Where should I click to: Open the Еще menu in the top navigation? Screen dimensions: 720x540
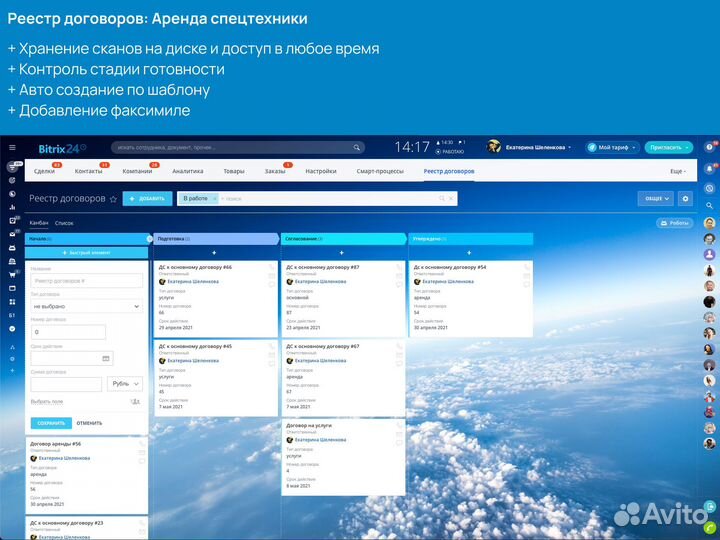[677, 171]
